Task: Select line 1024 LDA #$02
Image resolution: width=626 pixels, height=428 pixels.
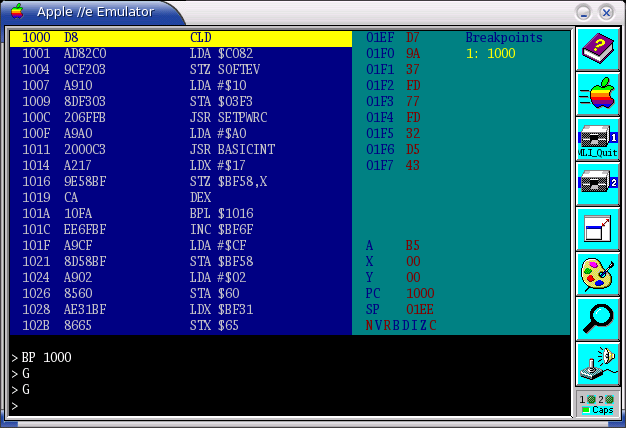Action: point(181,277)
